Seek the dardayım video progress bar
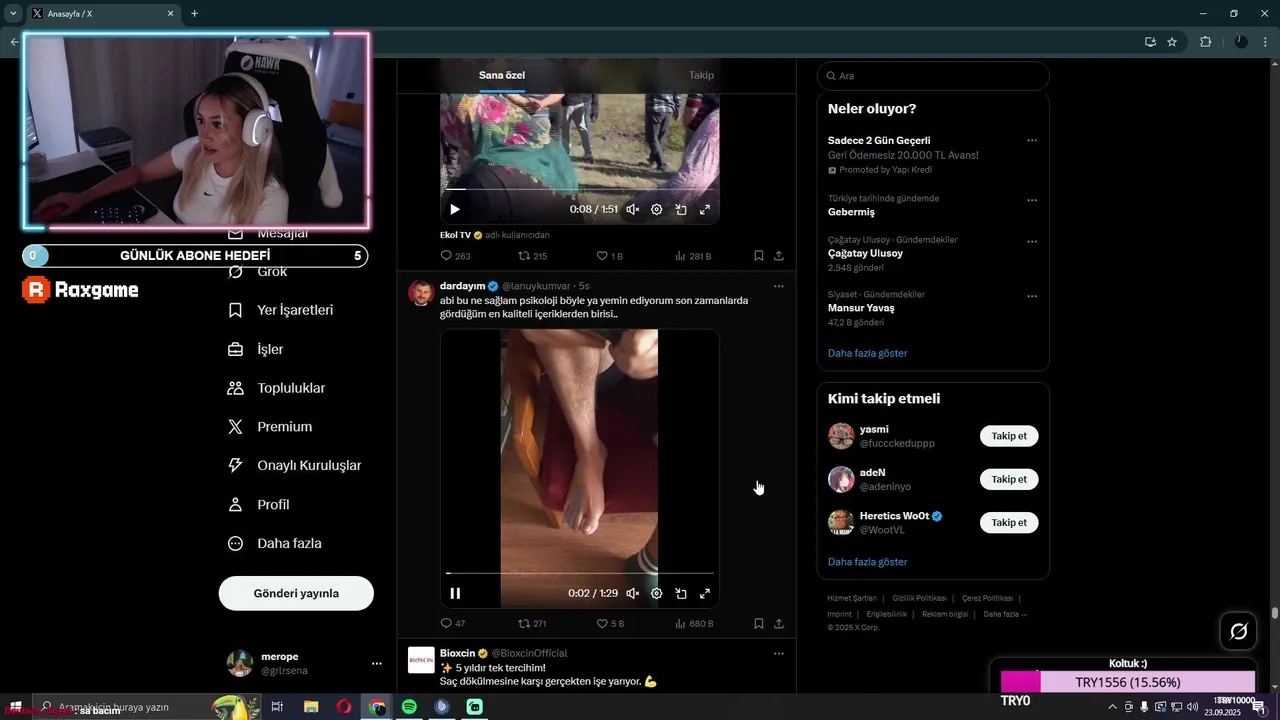Image resolution: width=1280 pixels, height=720 pixels. [x=580, y=573]
